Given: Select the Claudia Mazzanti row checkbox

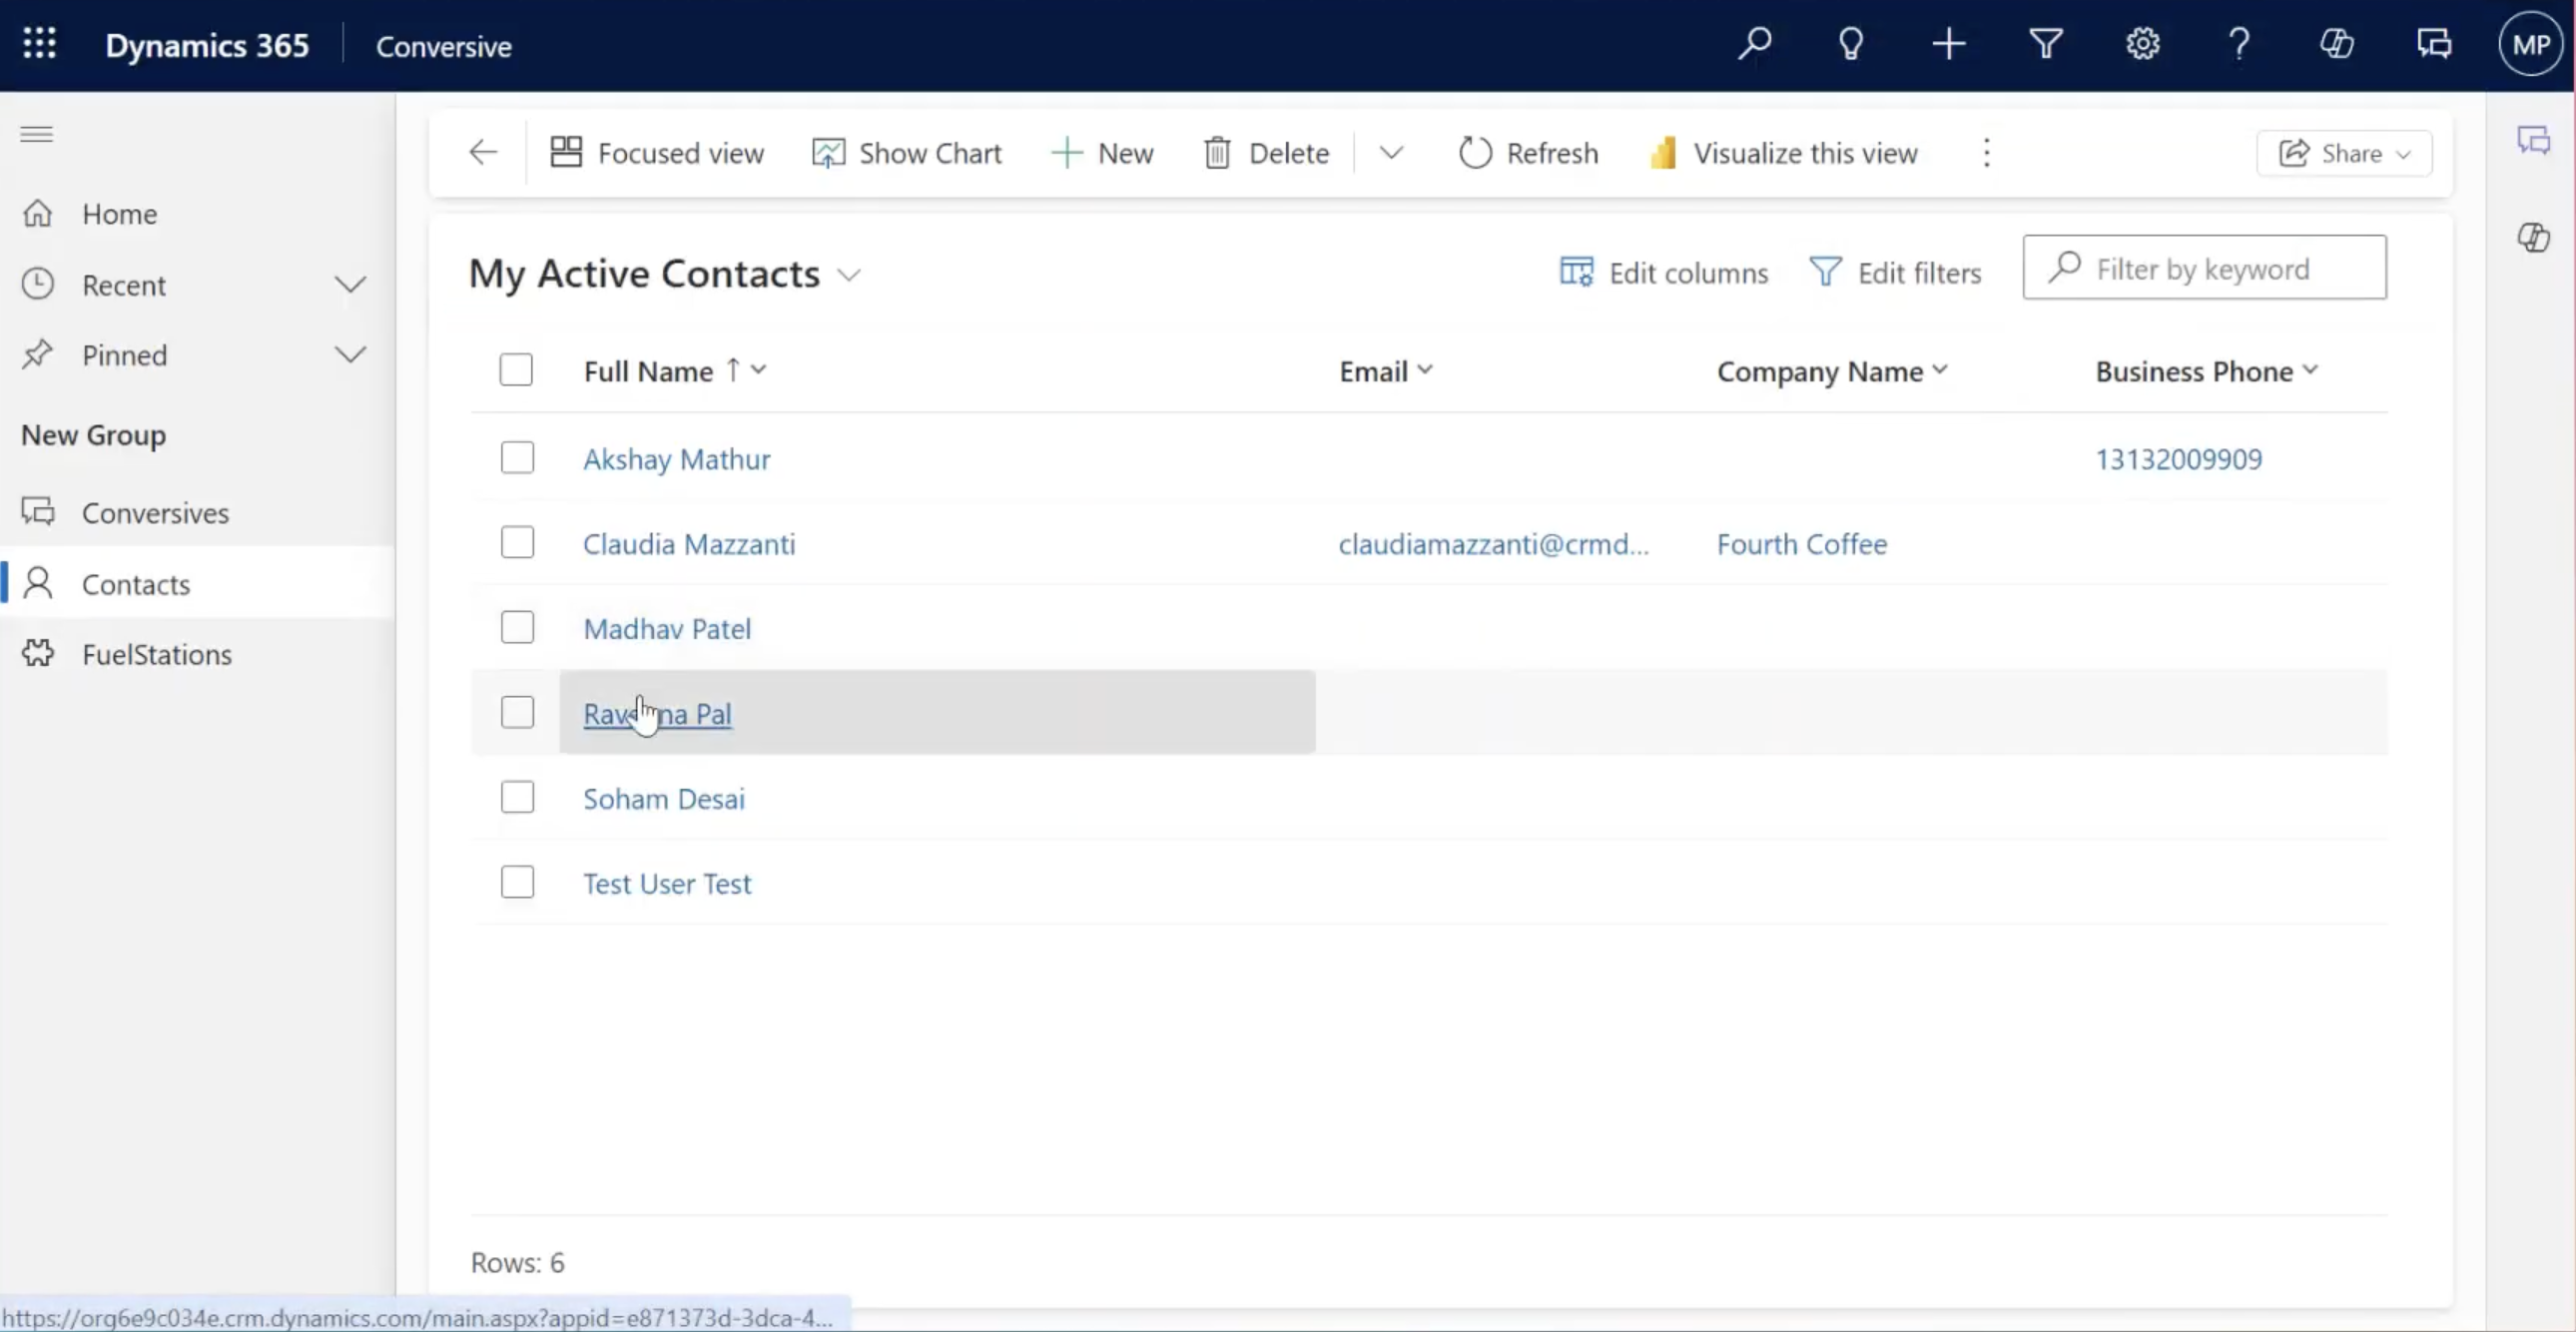Looking at the screenshot, I should coord(517,543).
